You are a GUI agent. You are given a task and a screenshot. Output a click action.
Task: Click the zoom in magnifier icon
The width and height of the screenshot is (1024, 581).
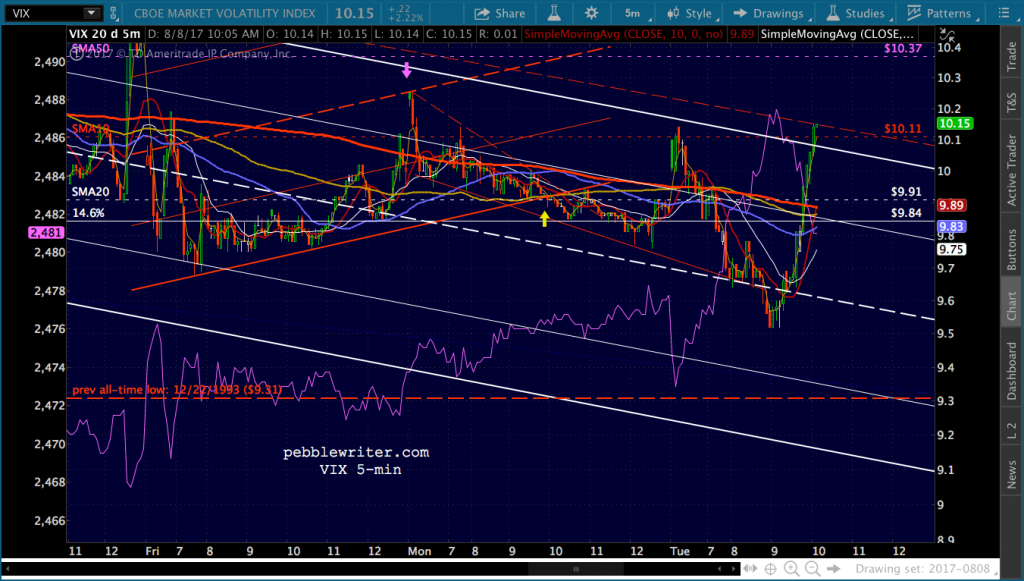[x=791, y=569]
